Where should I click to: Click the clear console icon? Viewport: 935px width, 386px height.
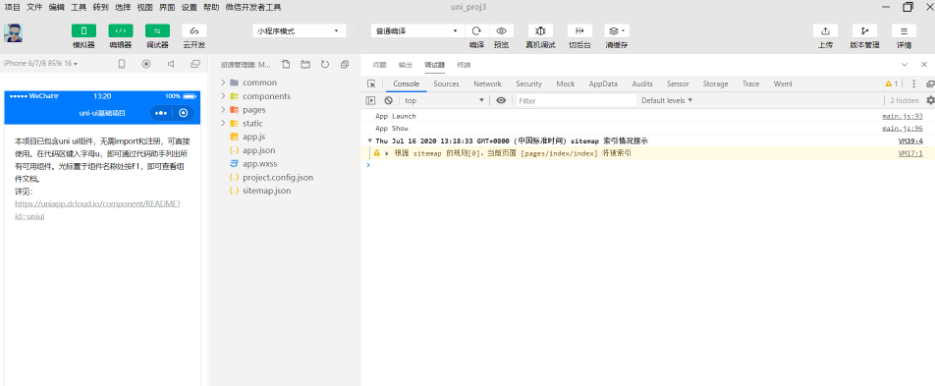click(388, 101)
